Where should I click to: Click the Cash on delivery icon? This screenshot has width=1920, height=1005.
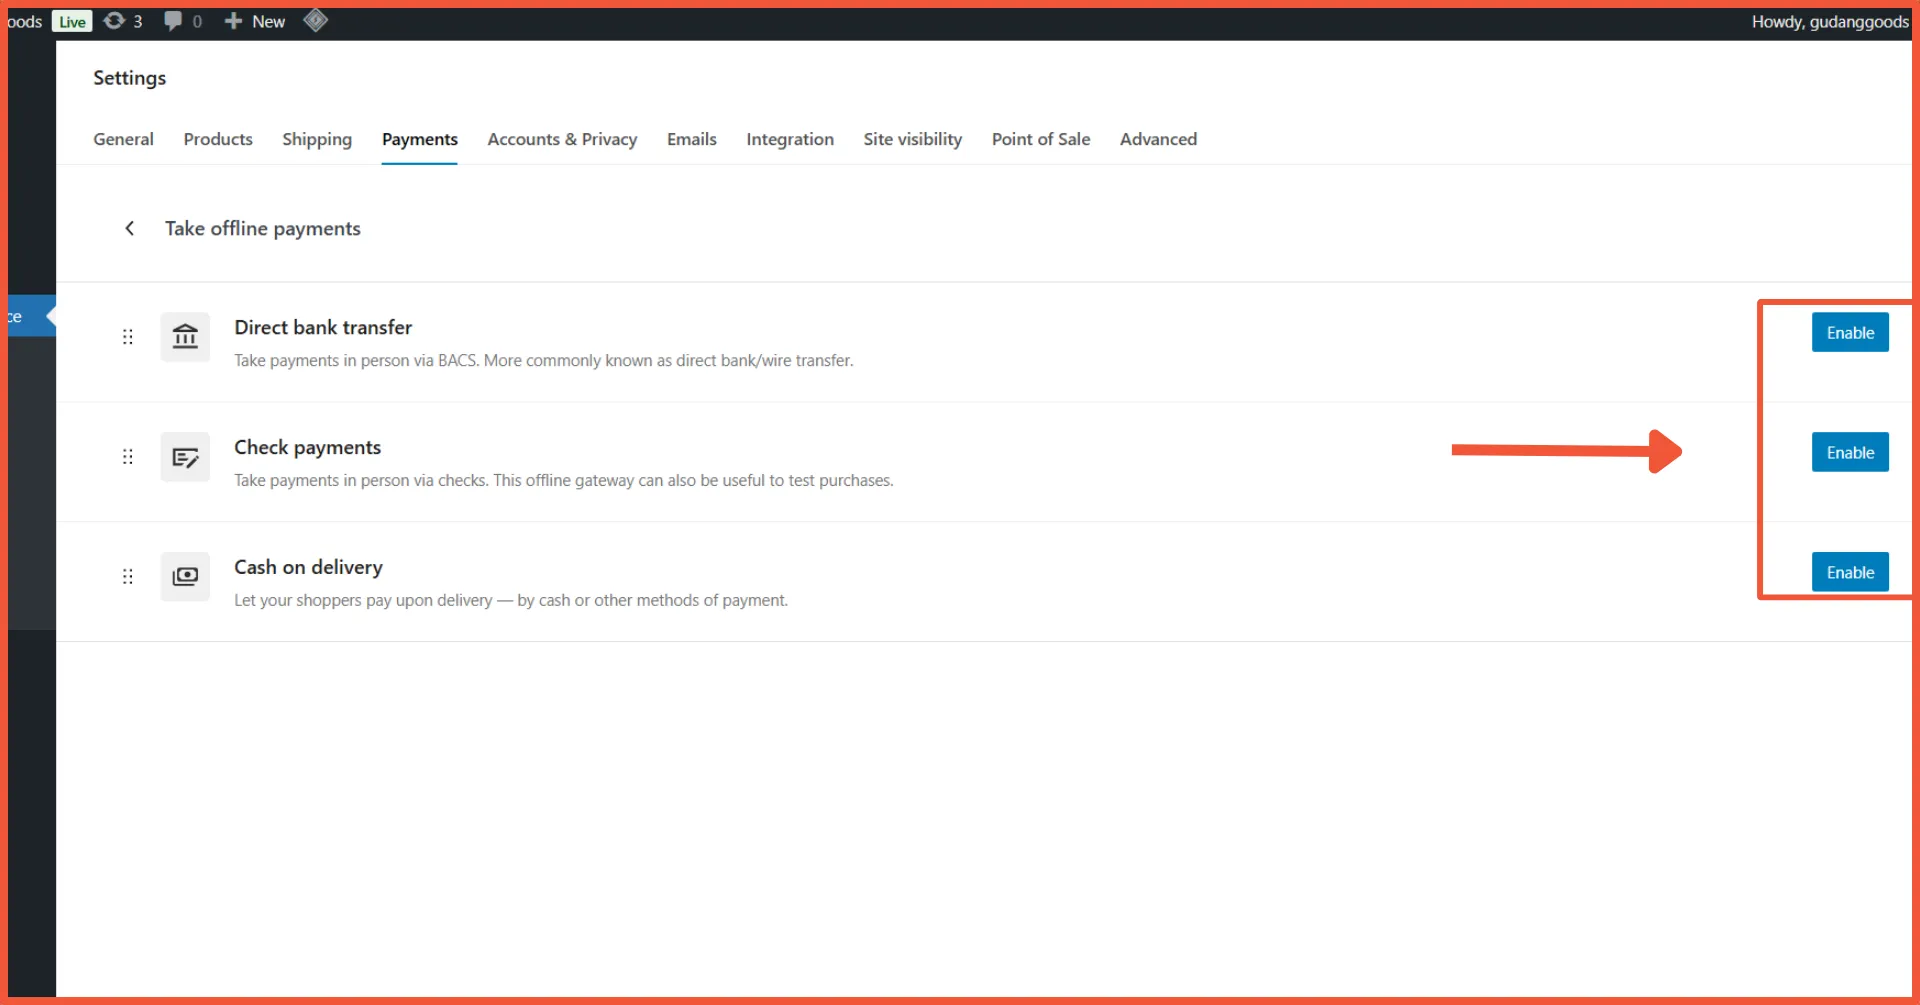185,576
